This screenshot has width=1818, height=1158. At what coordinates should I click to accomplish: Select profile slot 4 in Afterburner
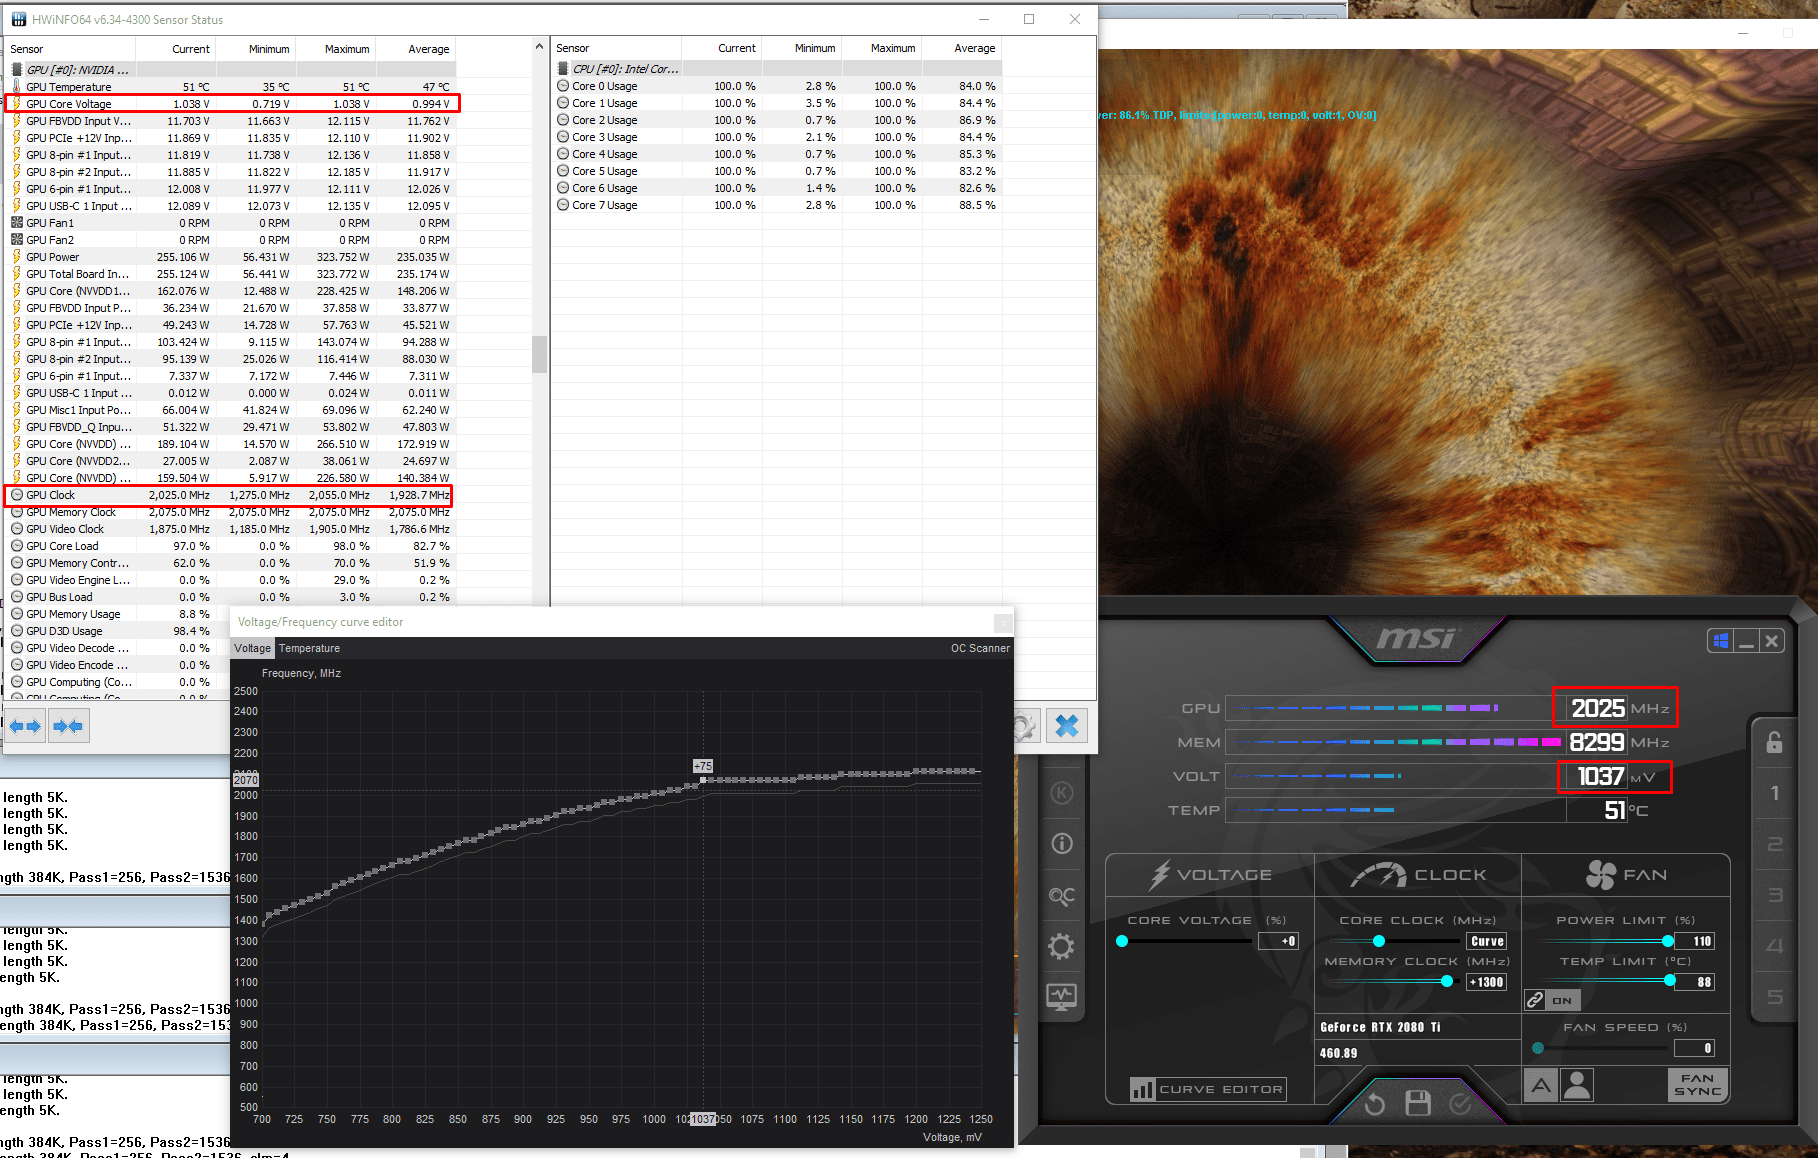[x=1775, y=945]
